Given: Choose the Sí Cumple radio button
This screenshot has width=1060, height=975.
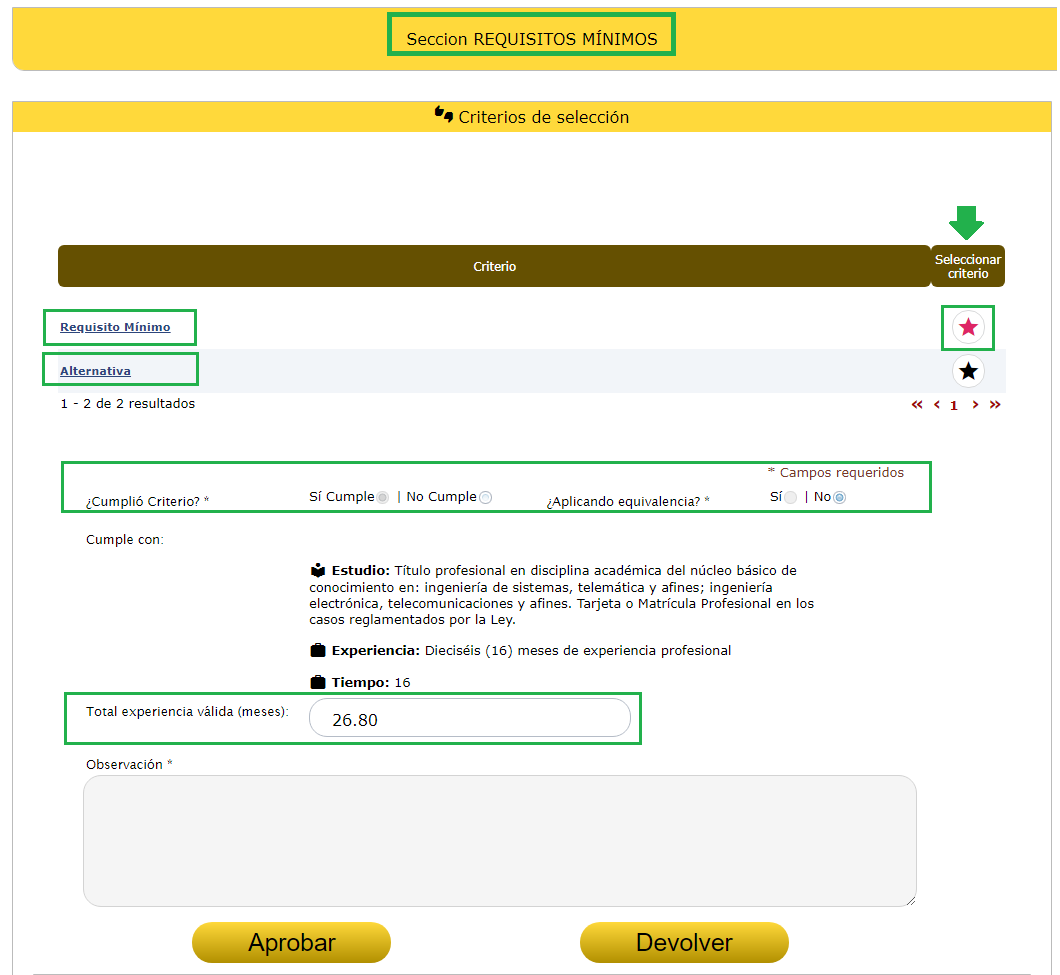Looking at the screenshot, I should coord(383,497).
